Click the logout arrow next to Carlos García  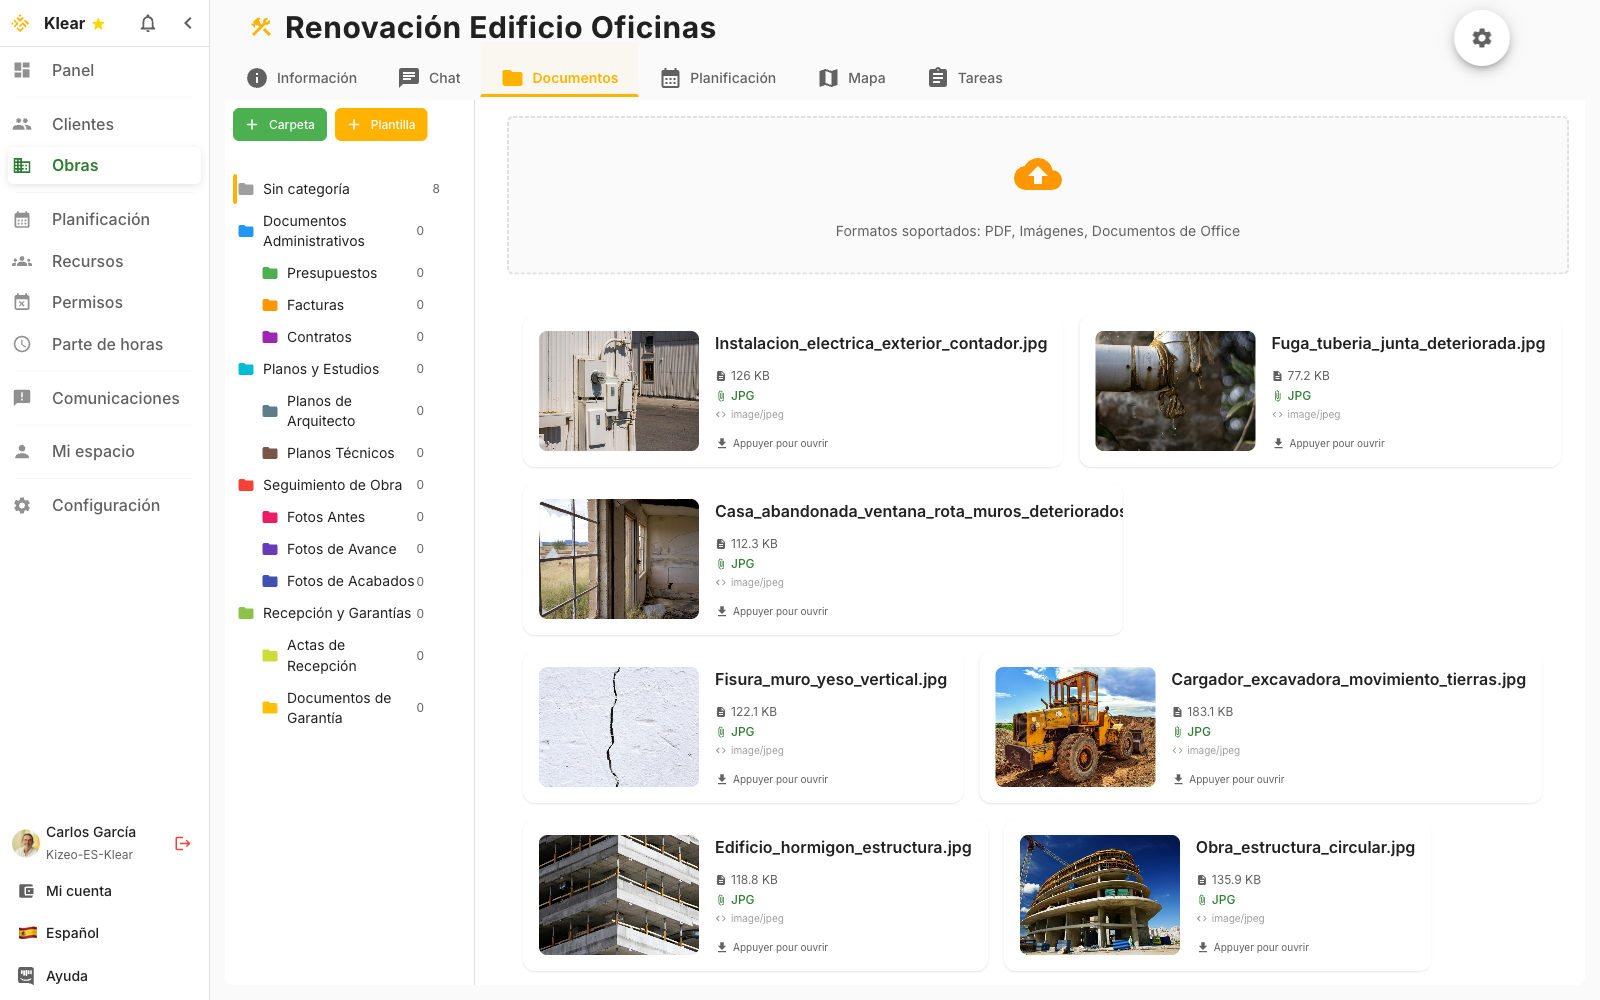point(182,843)
